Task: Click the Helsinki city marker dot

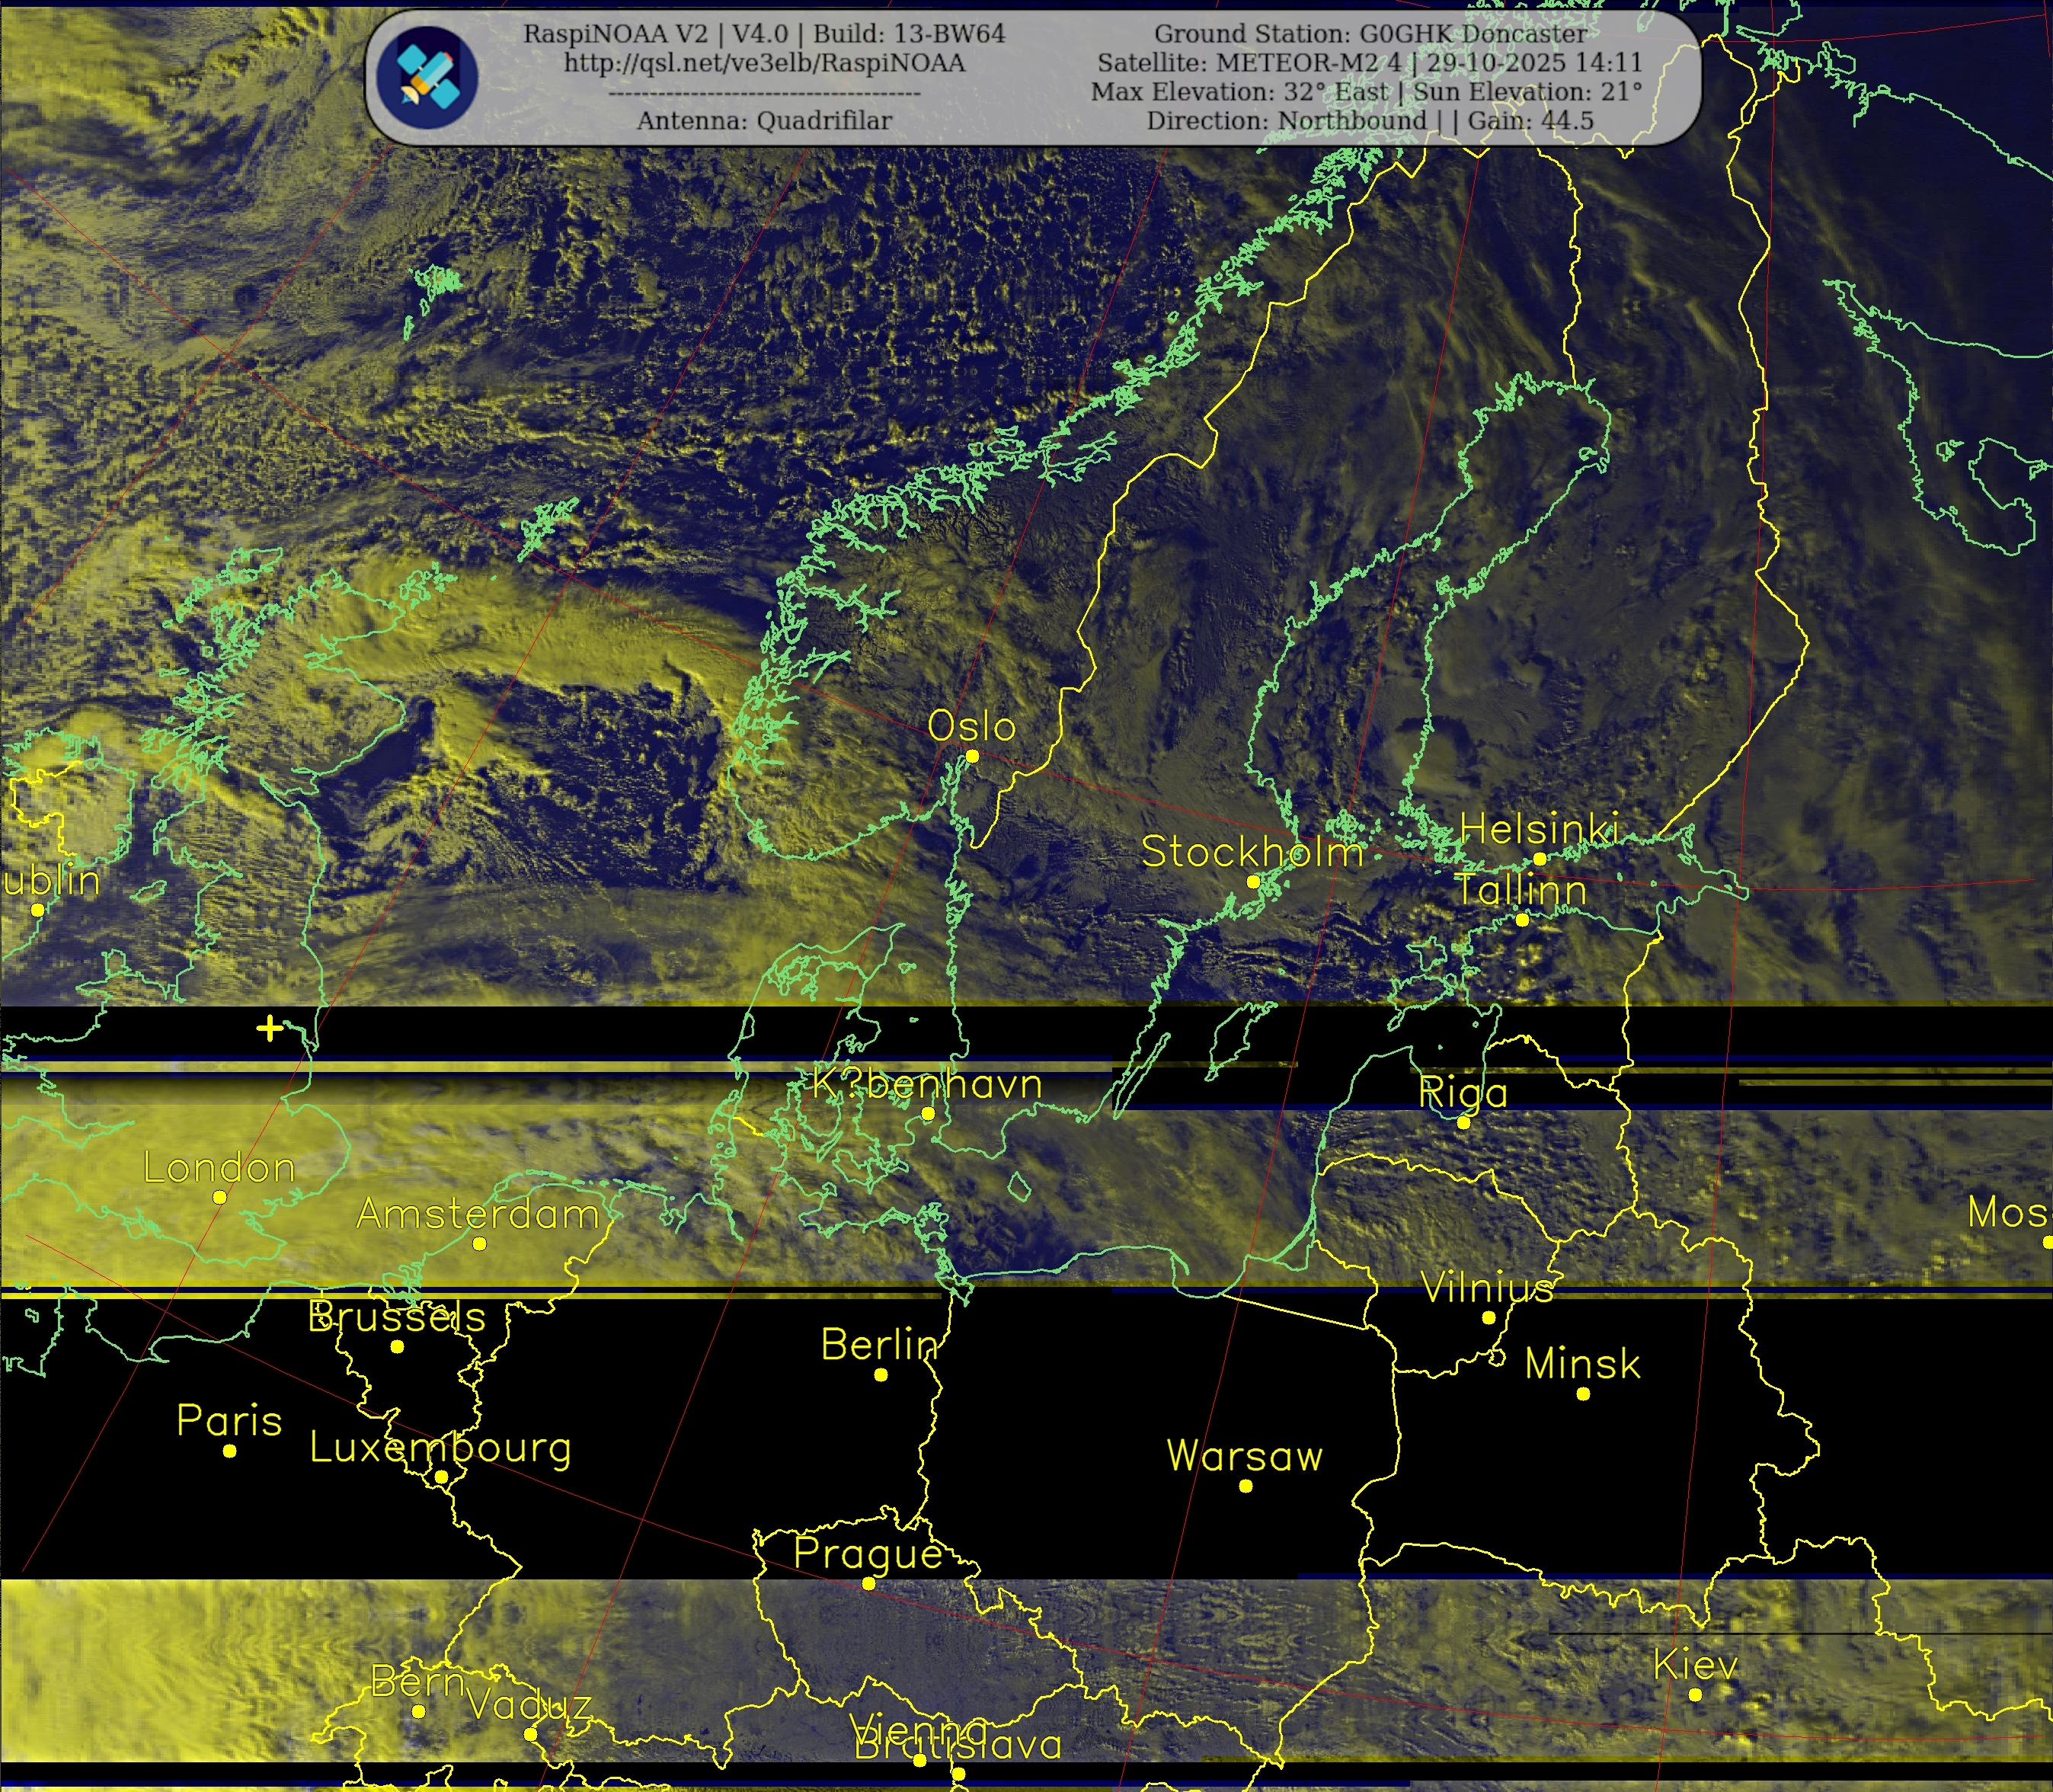Action: 1540,859
